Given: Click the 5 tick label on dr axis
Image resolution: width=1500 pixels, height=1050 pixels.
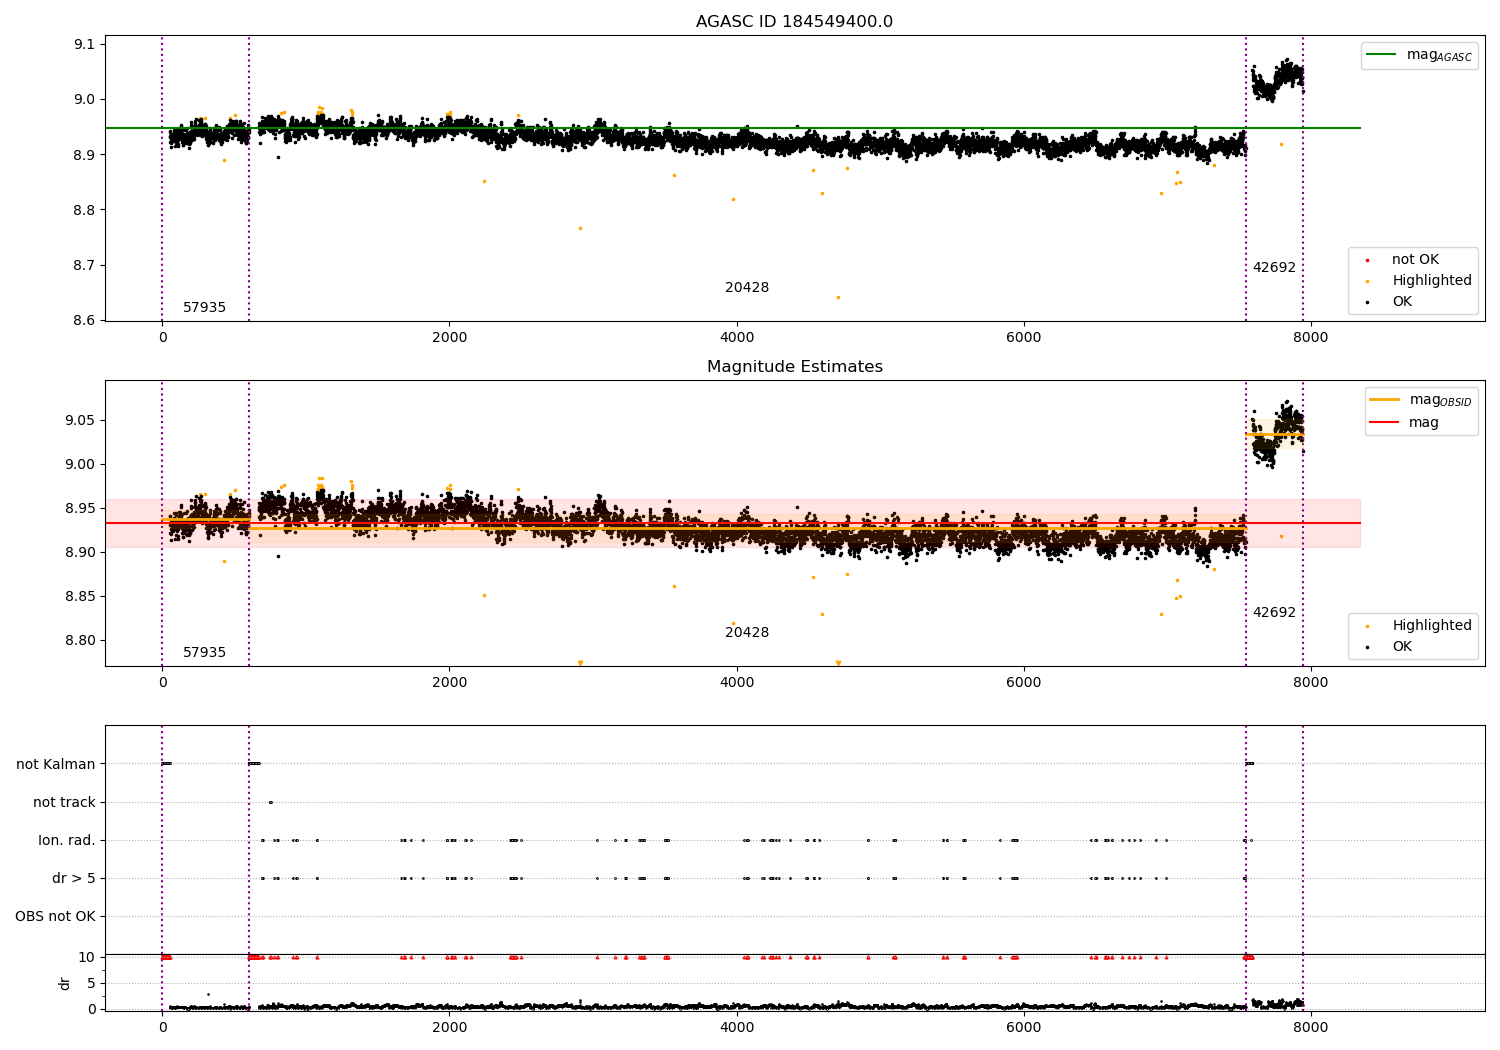Looking at the screenshot, I should tap(91, 984).
